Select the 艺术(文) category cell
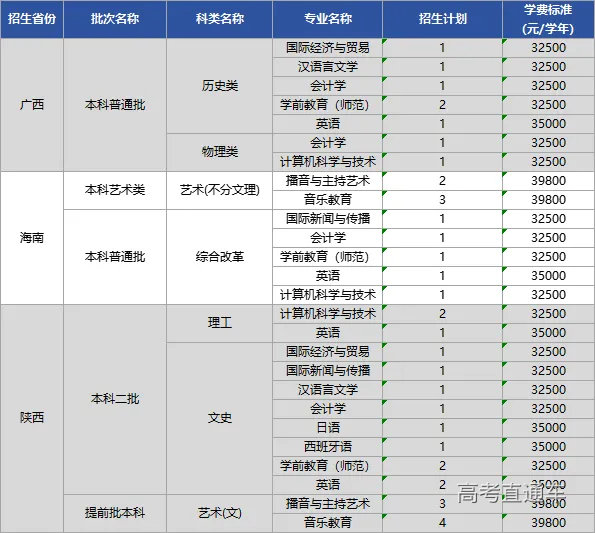This screenshot has height=533, width=595. (219, 513)
